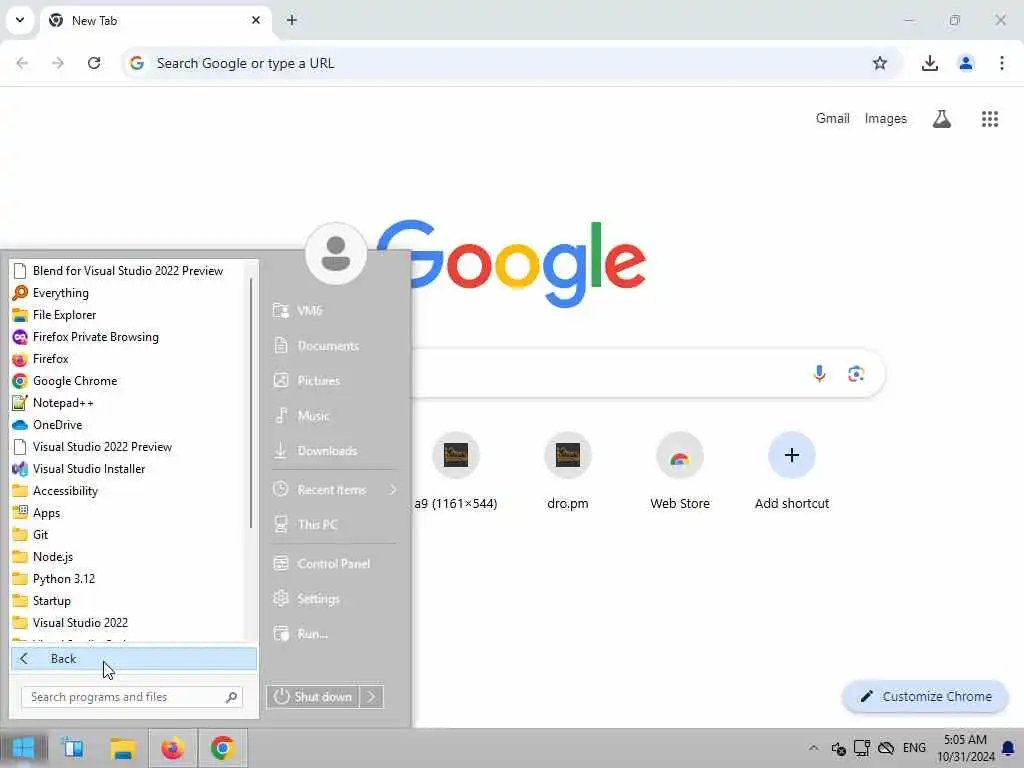Click Customize Chrome button
The height and width of the screenshot is (768, 1024).
tap(925, 697)
